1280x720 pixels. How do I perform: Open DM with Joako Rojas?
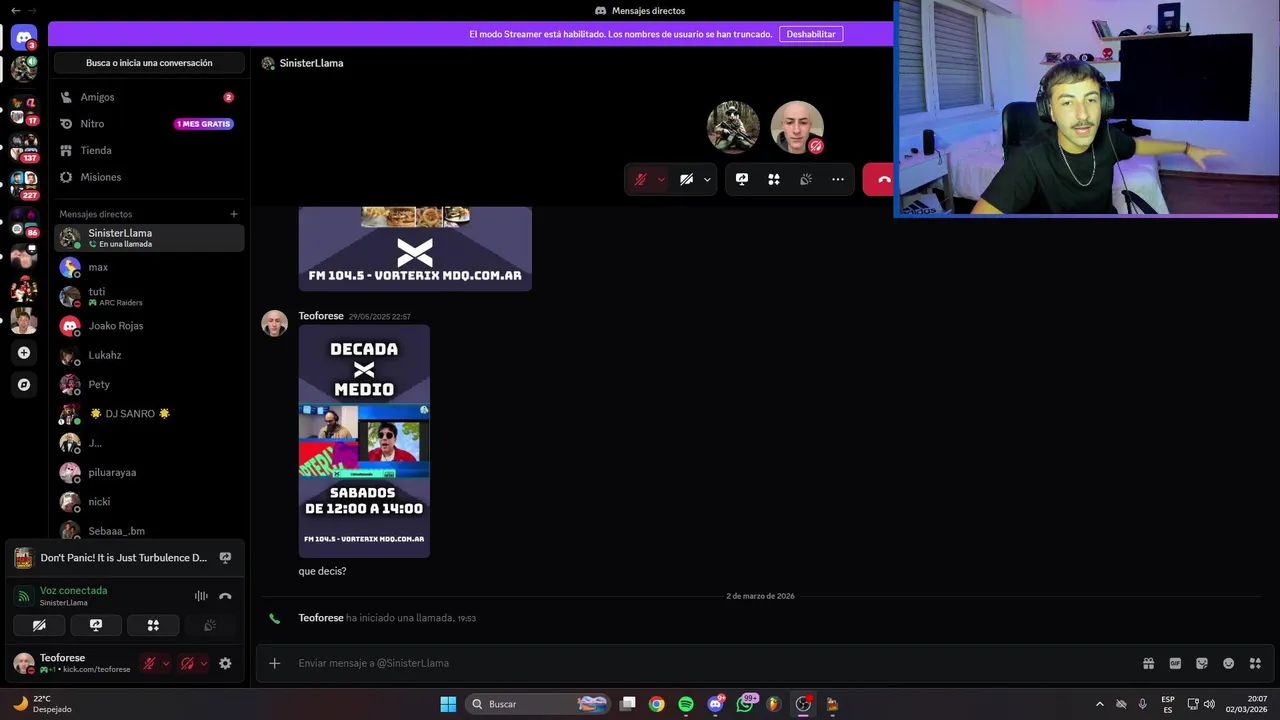pos(149,326)
